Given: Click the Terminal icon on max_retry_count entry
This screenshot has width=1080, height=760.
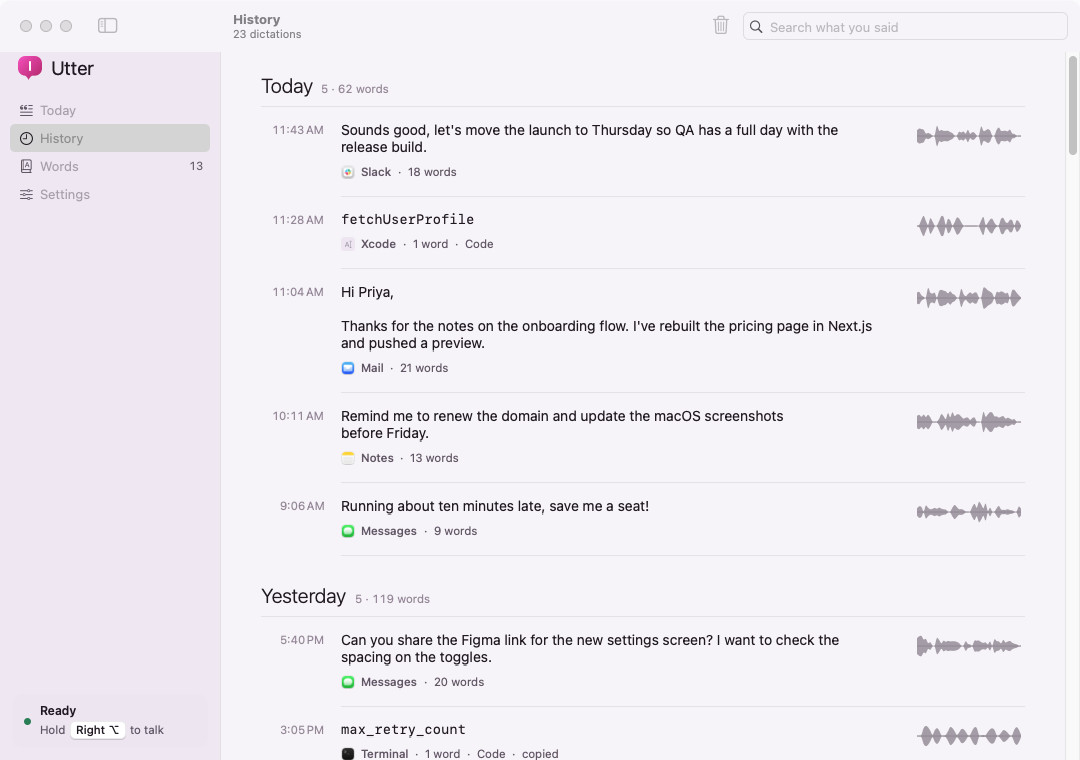Looking at the screenshot, I should [x=348, y=754].
